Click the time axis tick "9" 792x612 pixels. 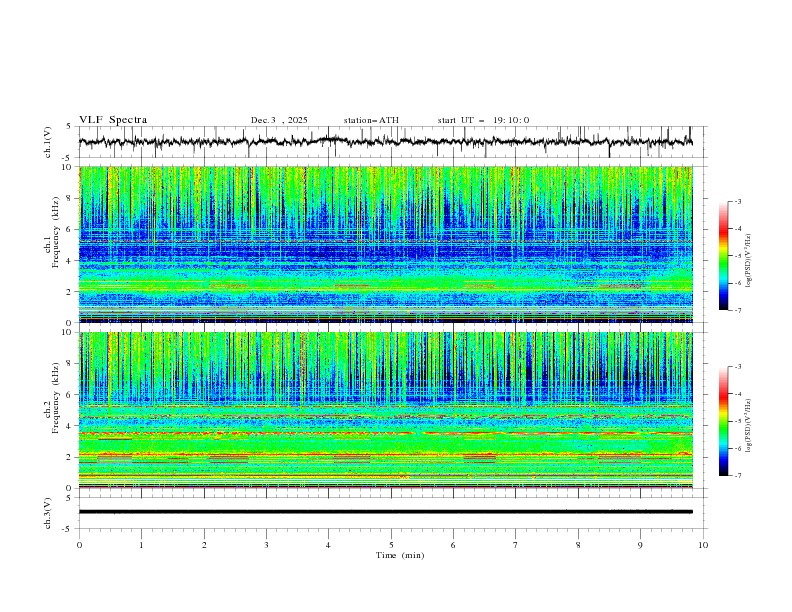tap(640, 545)
